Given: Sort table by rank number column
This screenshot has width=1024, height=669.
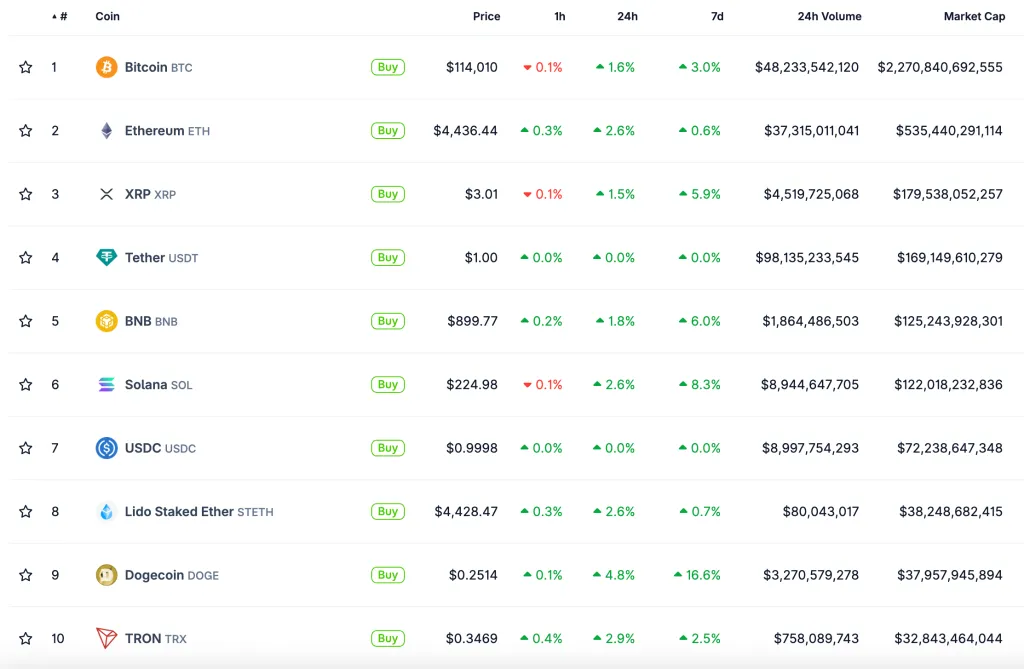Looking at the screenshot, I should point(62,17).
